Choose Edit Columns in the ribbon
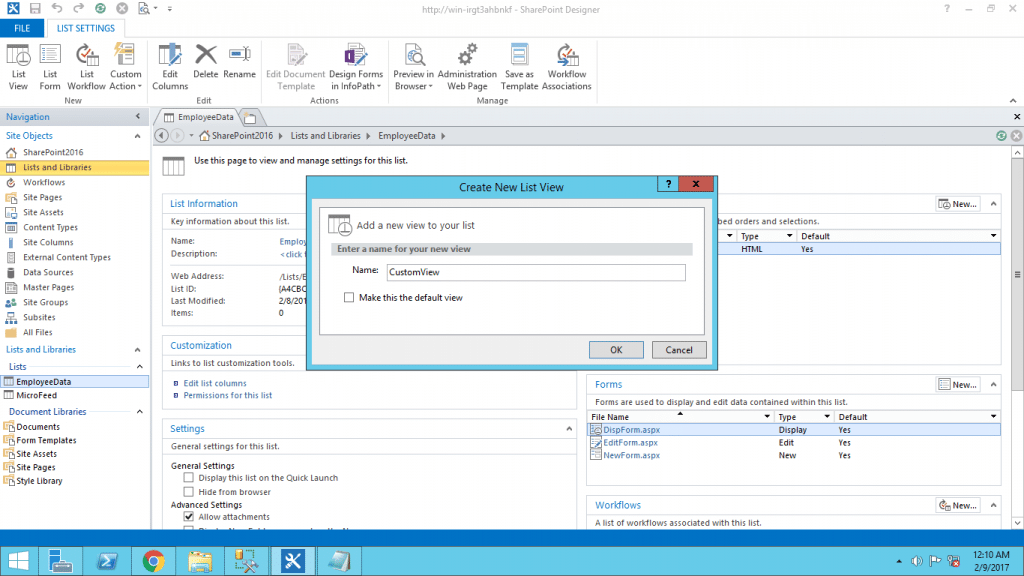The height and width of the screenshot is (576, 1024). [x=170, y=67]
